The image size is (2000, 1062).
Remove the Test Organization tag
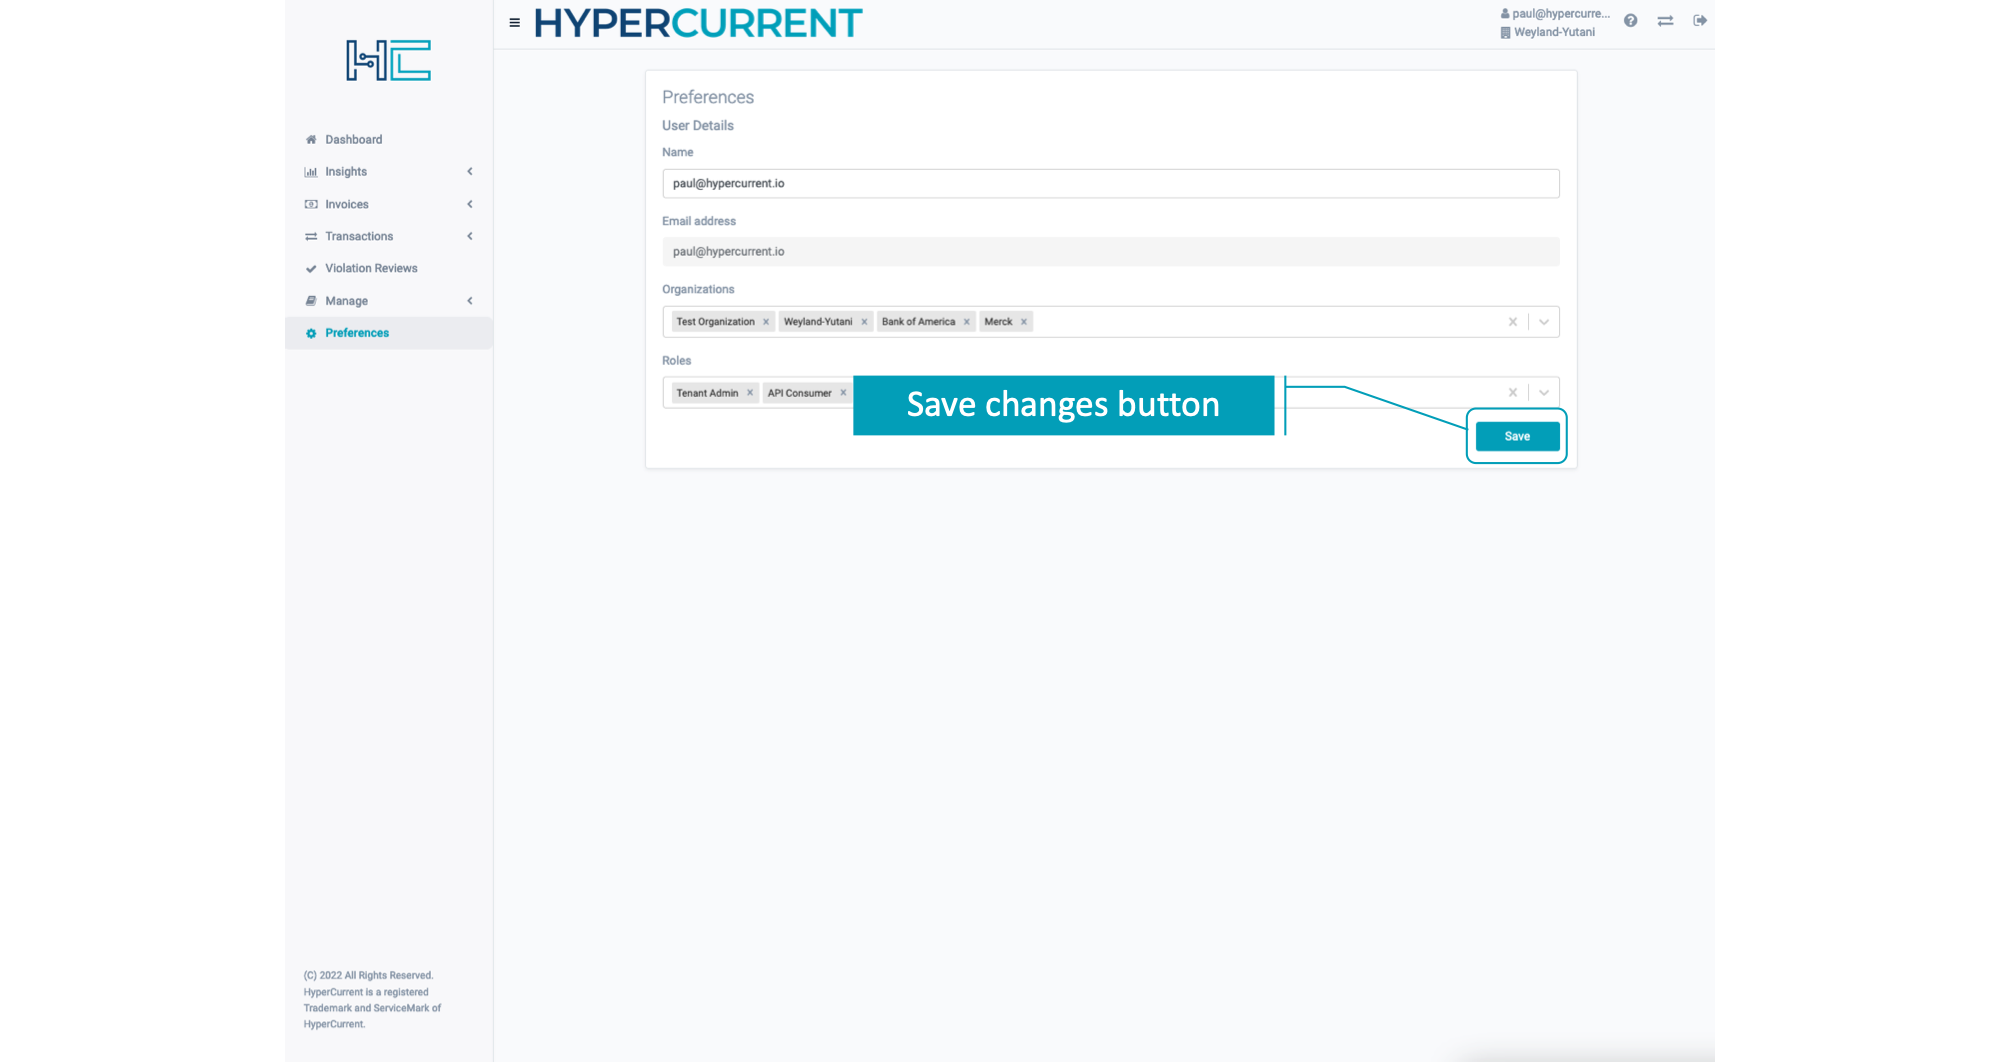[766, 322]
